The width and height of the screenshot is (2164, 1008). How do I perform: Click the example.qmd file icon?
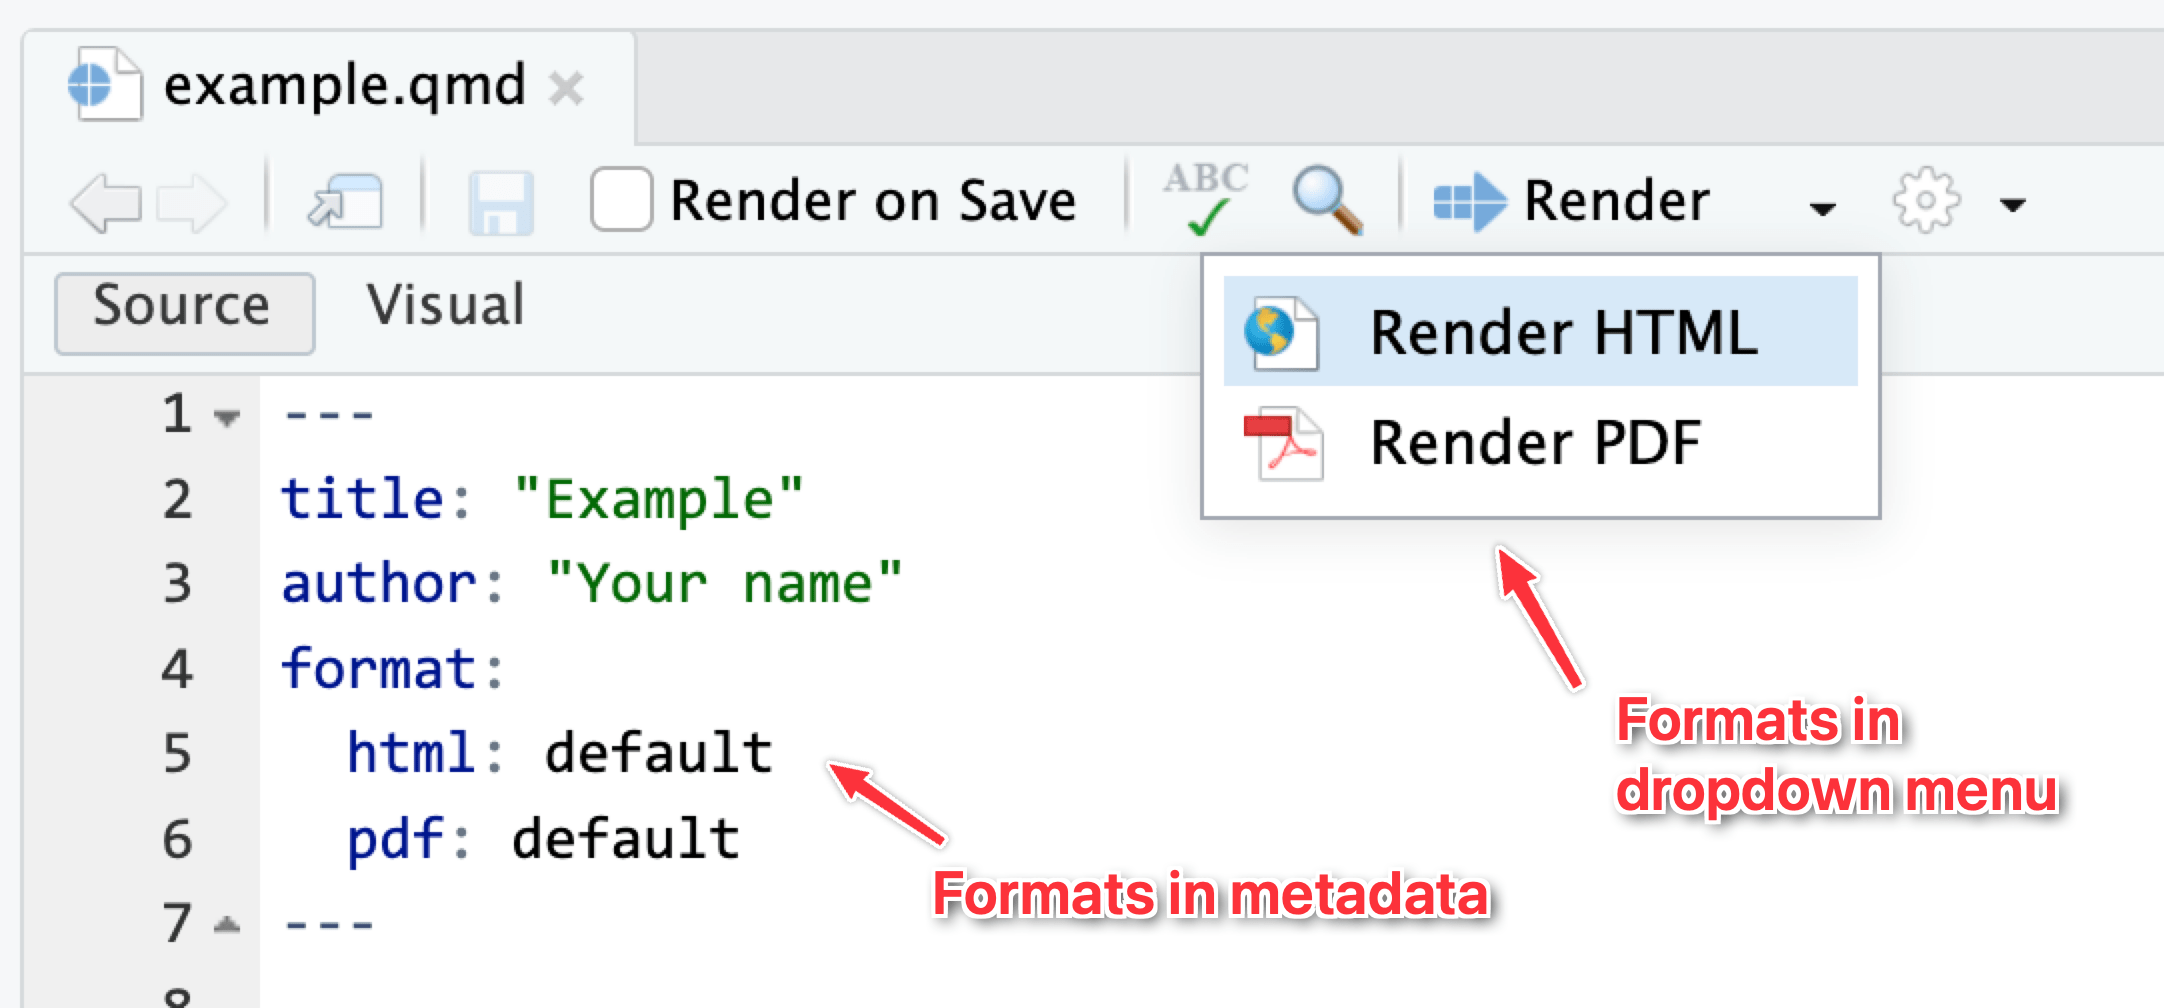(103, 85)
